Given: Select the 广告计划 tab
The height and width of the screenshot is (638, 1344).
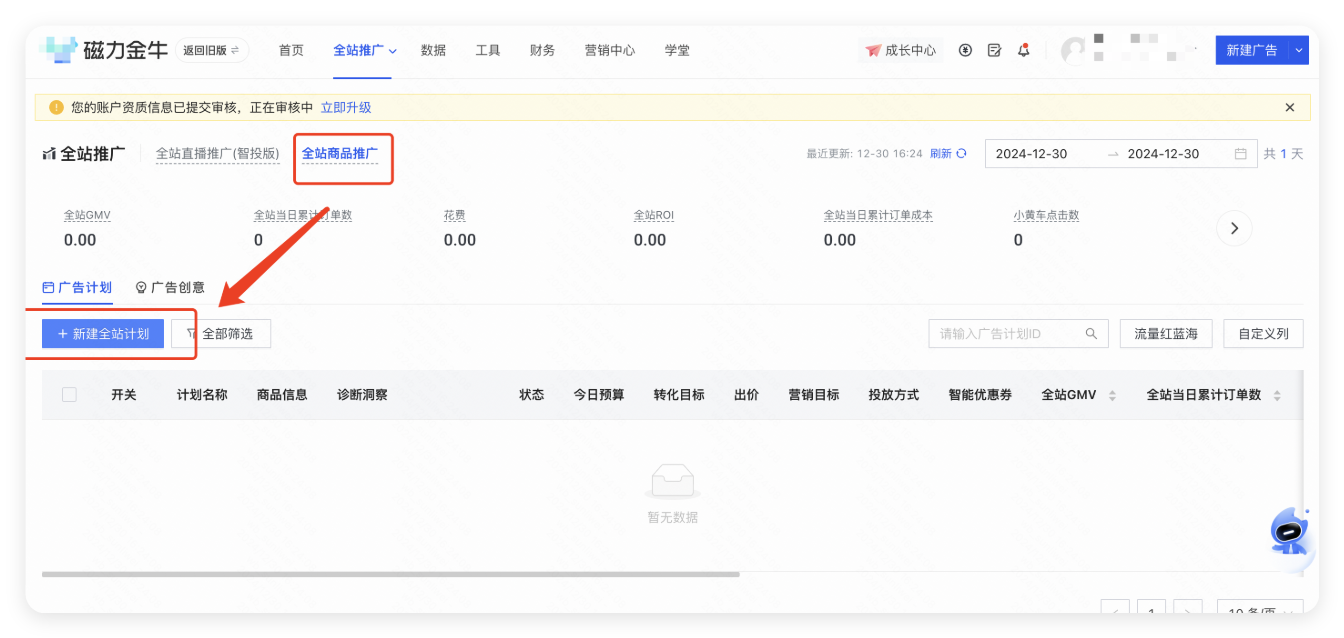Looking at the screenshot, I should [77, 288].
